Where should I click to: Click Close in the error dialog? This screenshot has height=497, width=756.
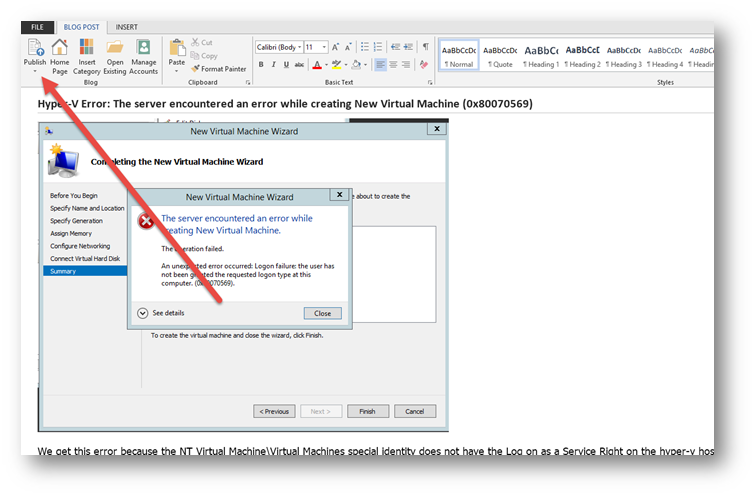(x=322, y=313)
